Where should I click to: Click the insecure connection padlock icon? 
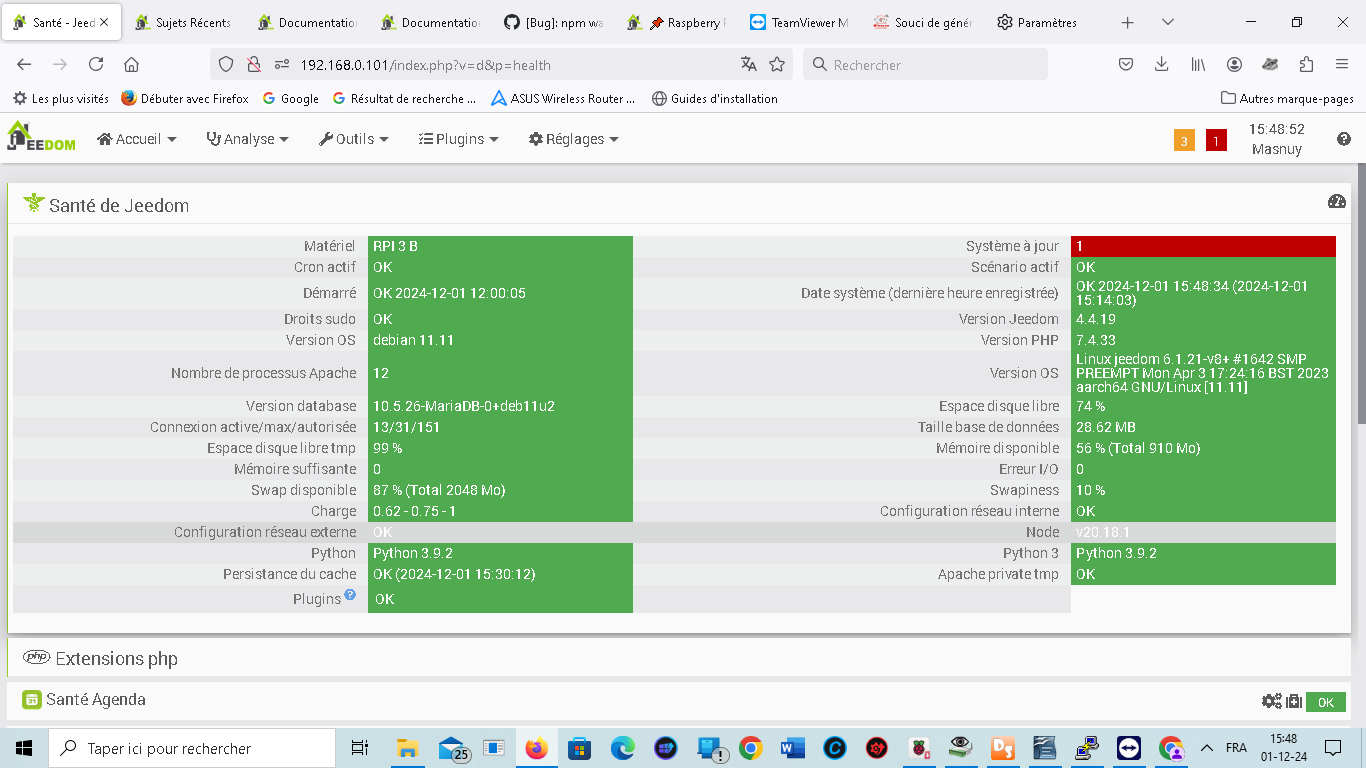254,65
